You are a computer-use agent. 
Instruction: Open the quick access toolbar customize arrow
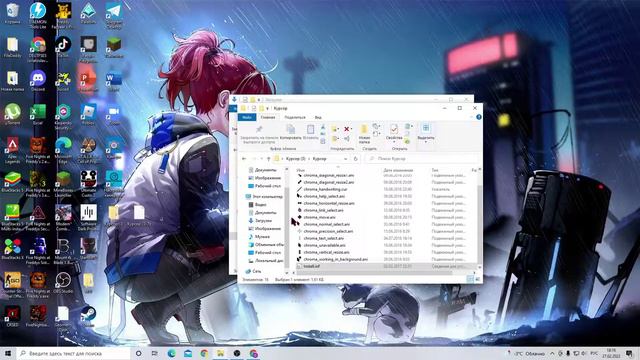(268, 108)
